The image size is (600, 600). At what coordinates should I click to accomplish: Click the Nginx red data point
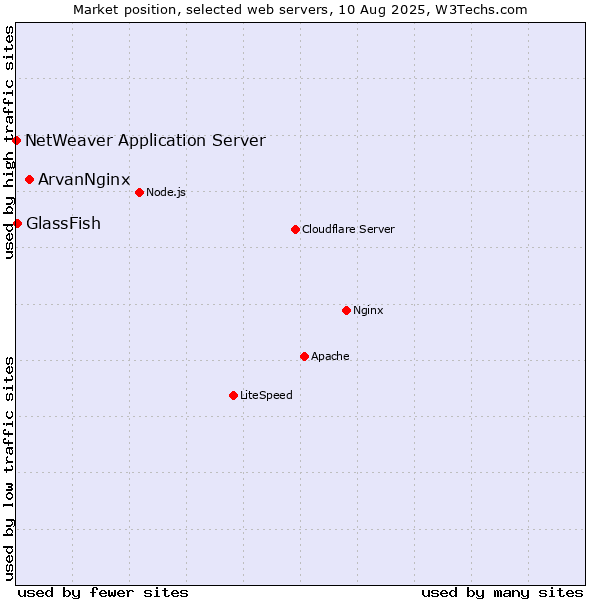pyautogui.click(x=346, y=311)
